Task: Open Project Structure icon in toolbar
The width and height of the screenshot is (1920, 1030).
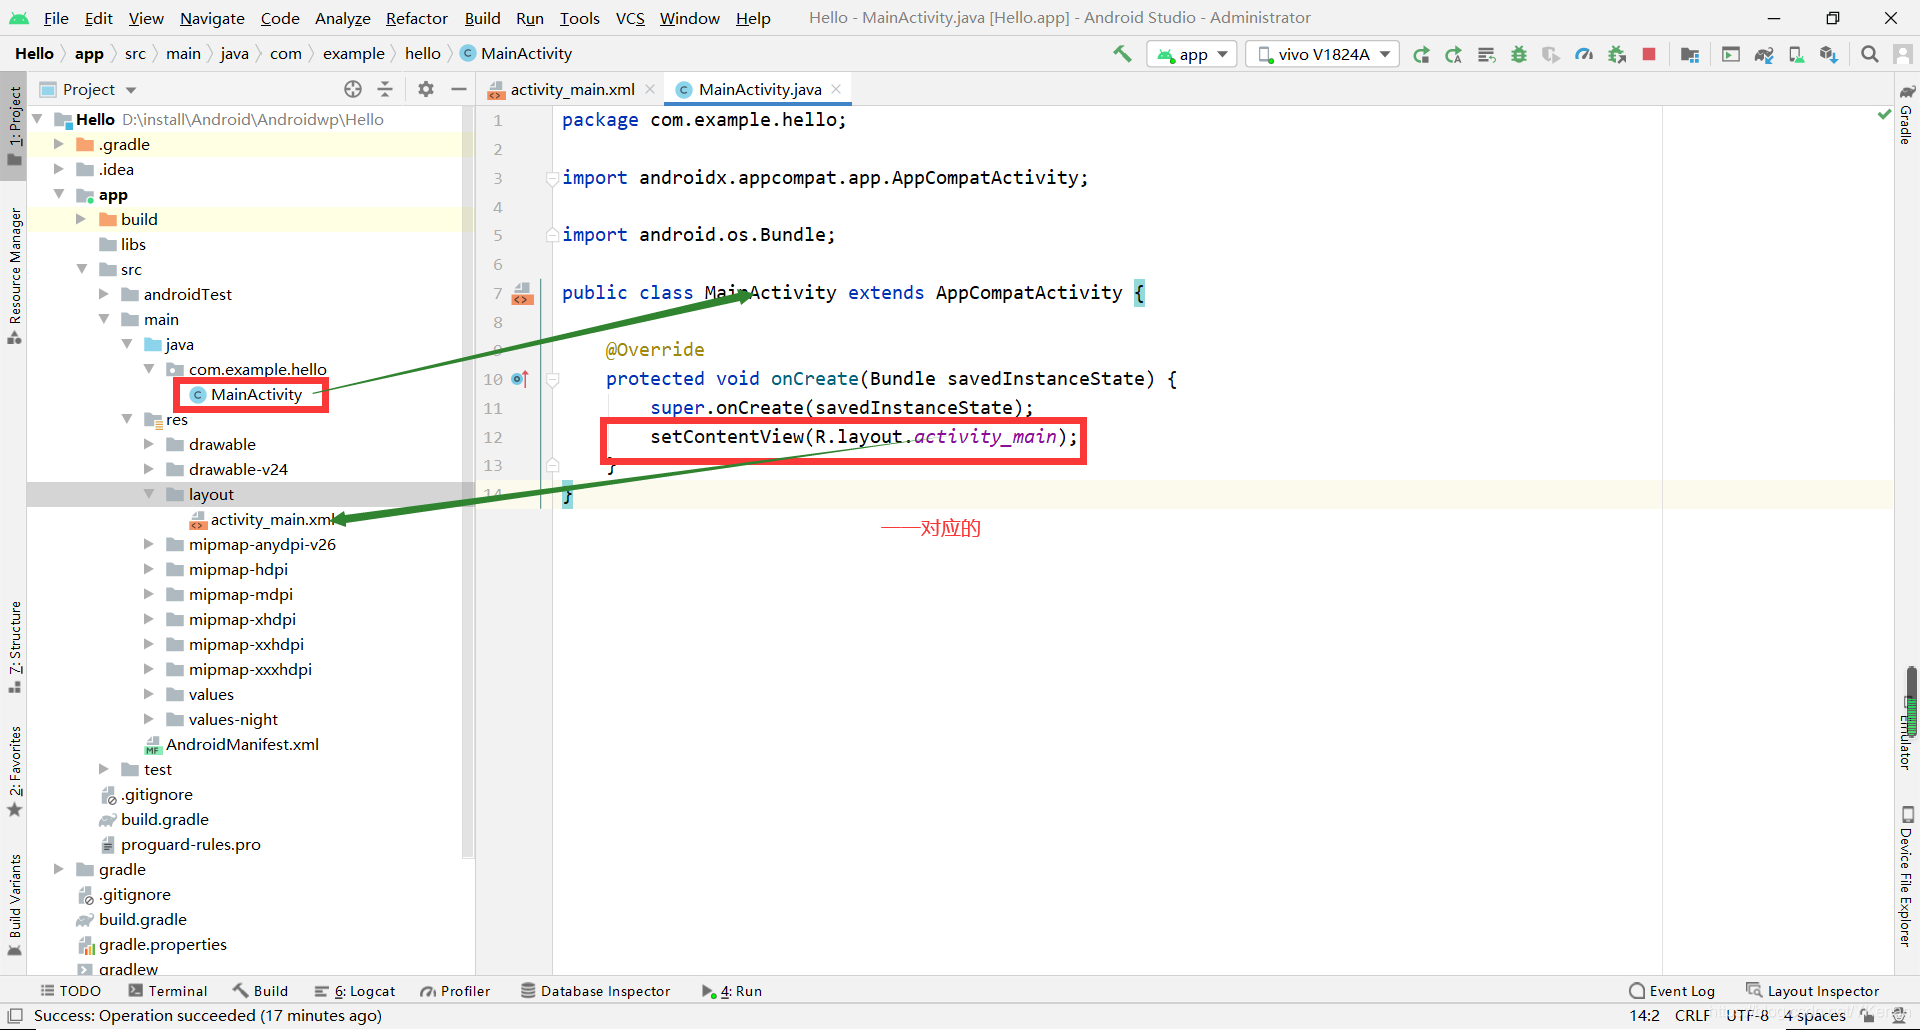Action: pyautogui.click(x=1690, y=55)
